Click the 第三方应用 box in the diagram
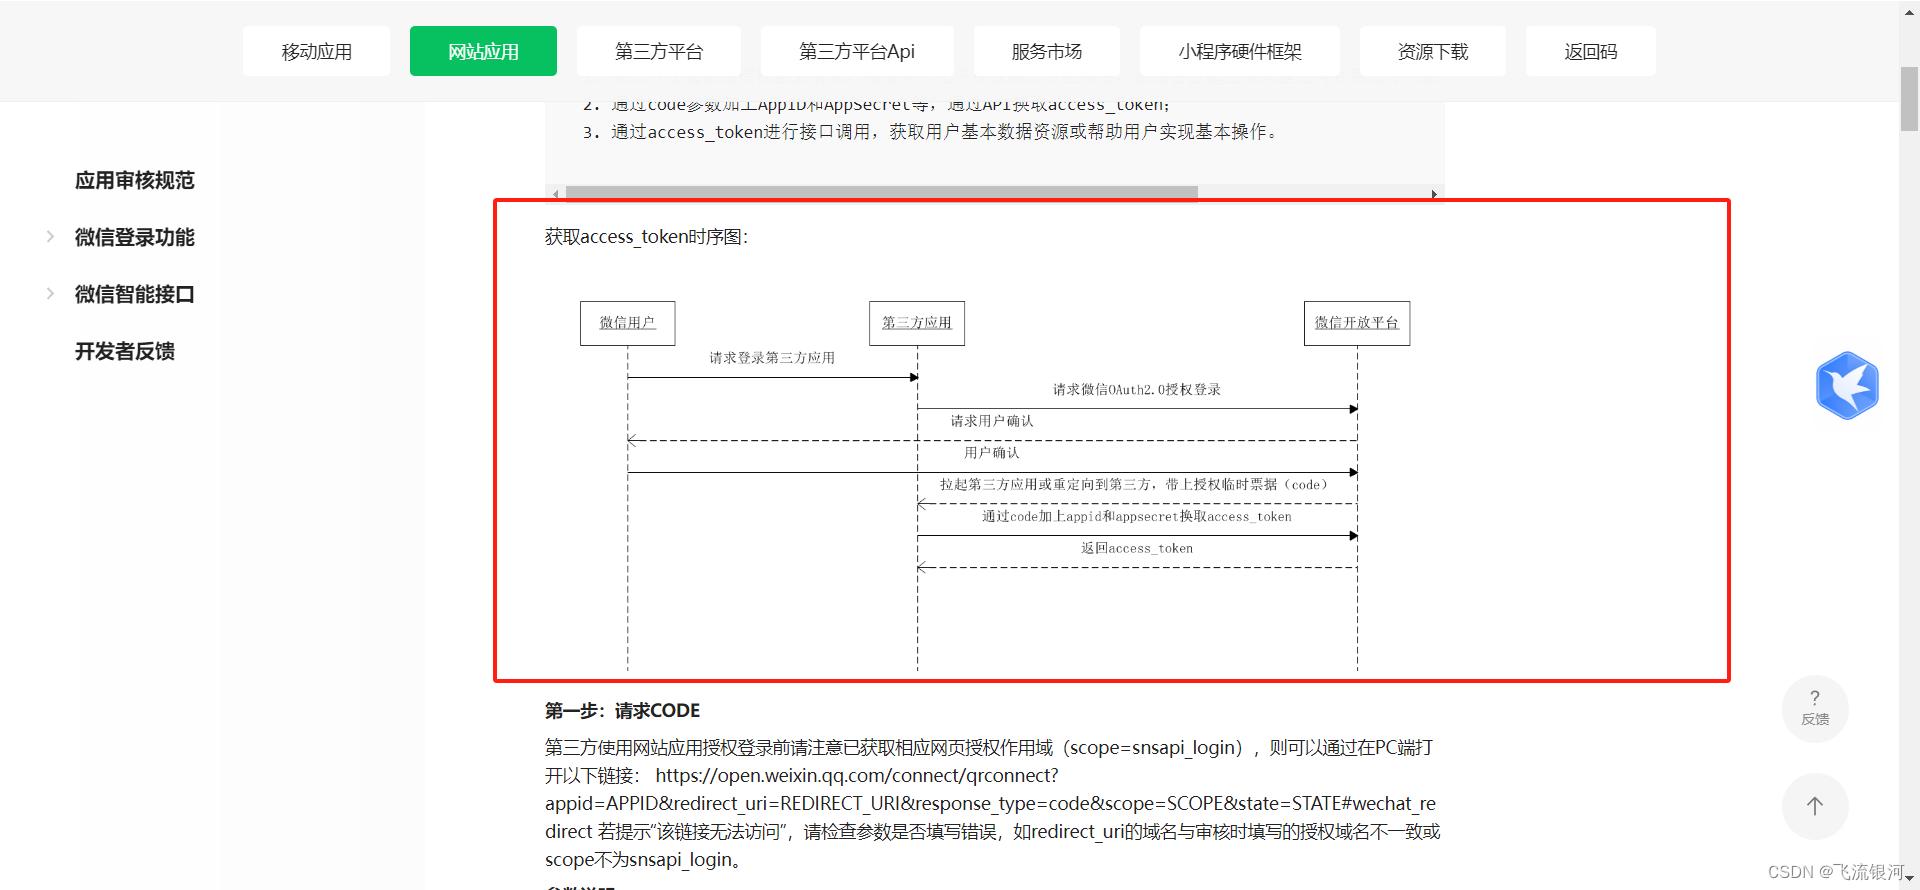The height and width of the screenshot is (890, 1920). 917,323
